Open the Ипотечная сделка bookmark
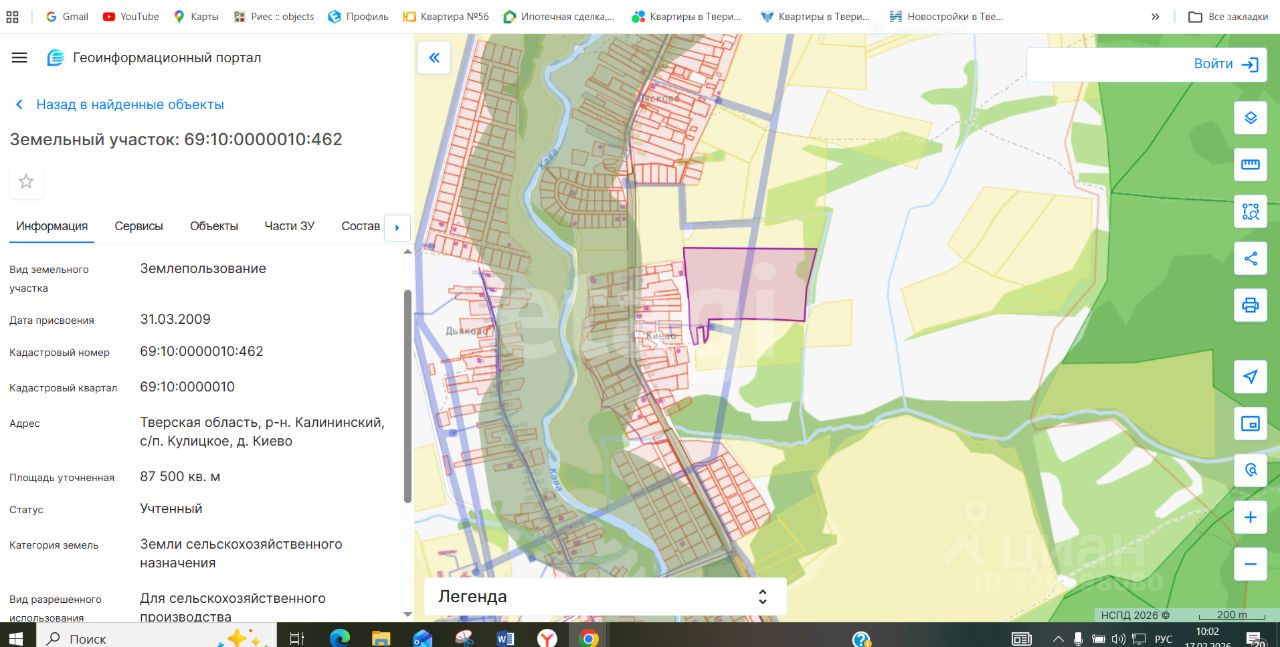Image resolution: width=1280 pixels, height=647 pixels. [x=560, y=17]
